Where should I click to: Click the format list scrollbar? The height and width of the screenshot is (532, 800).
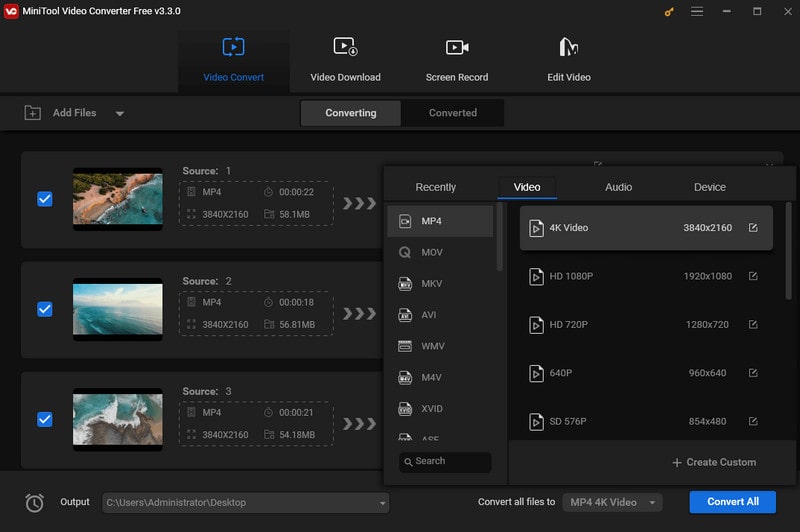(499, 237)
